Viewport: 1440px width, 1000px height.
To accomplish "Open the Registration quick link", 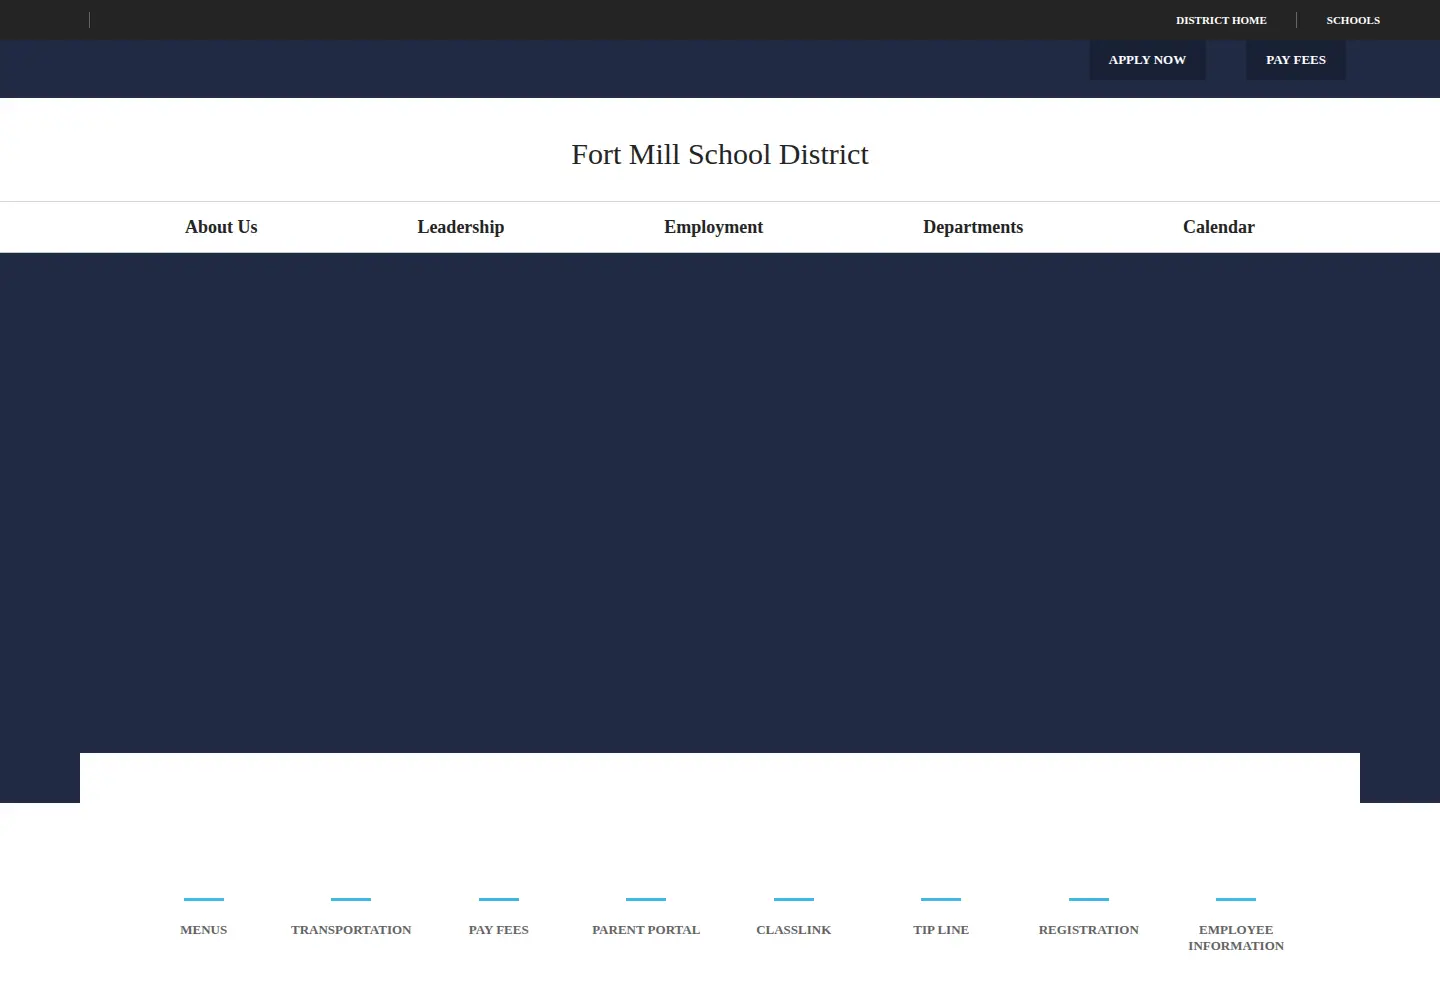I will point(1089,930).
